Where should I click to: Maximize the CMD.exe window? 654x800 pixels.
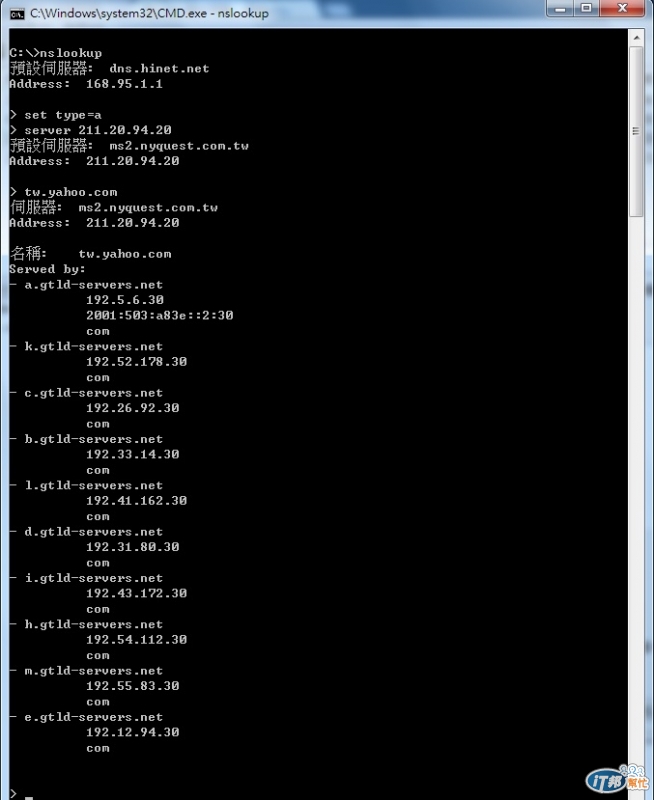[x=587, y=9]
